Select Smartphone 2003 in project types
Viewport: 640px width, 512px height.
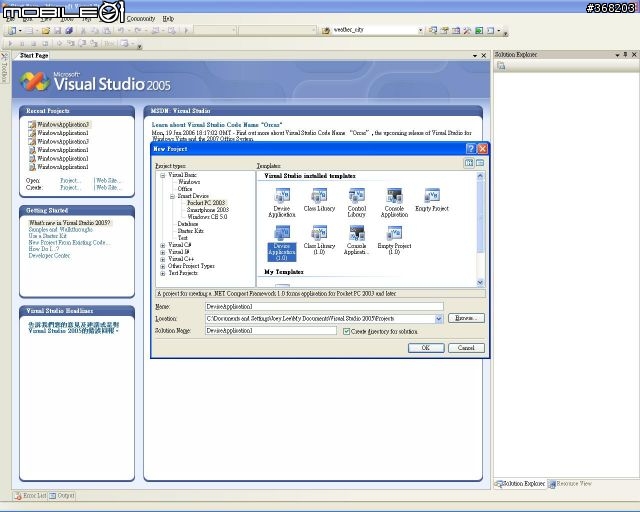point(208,210)
